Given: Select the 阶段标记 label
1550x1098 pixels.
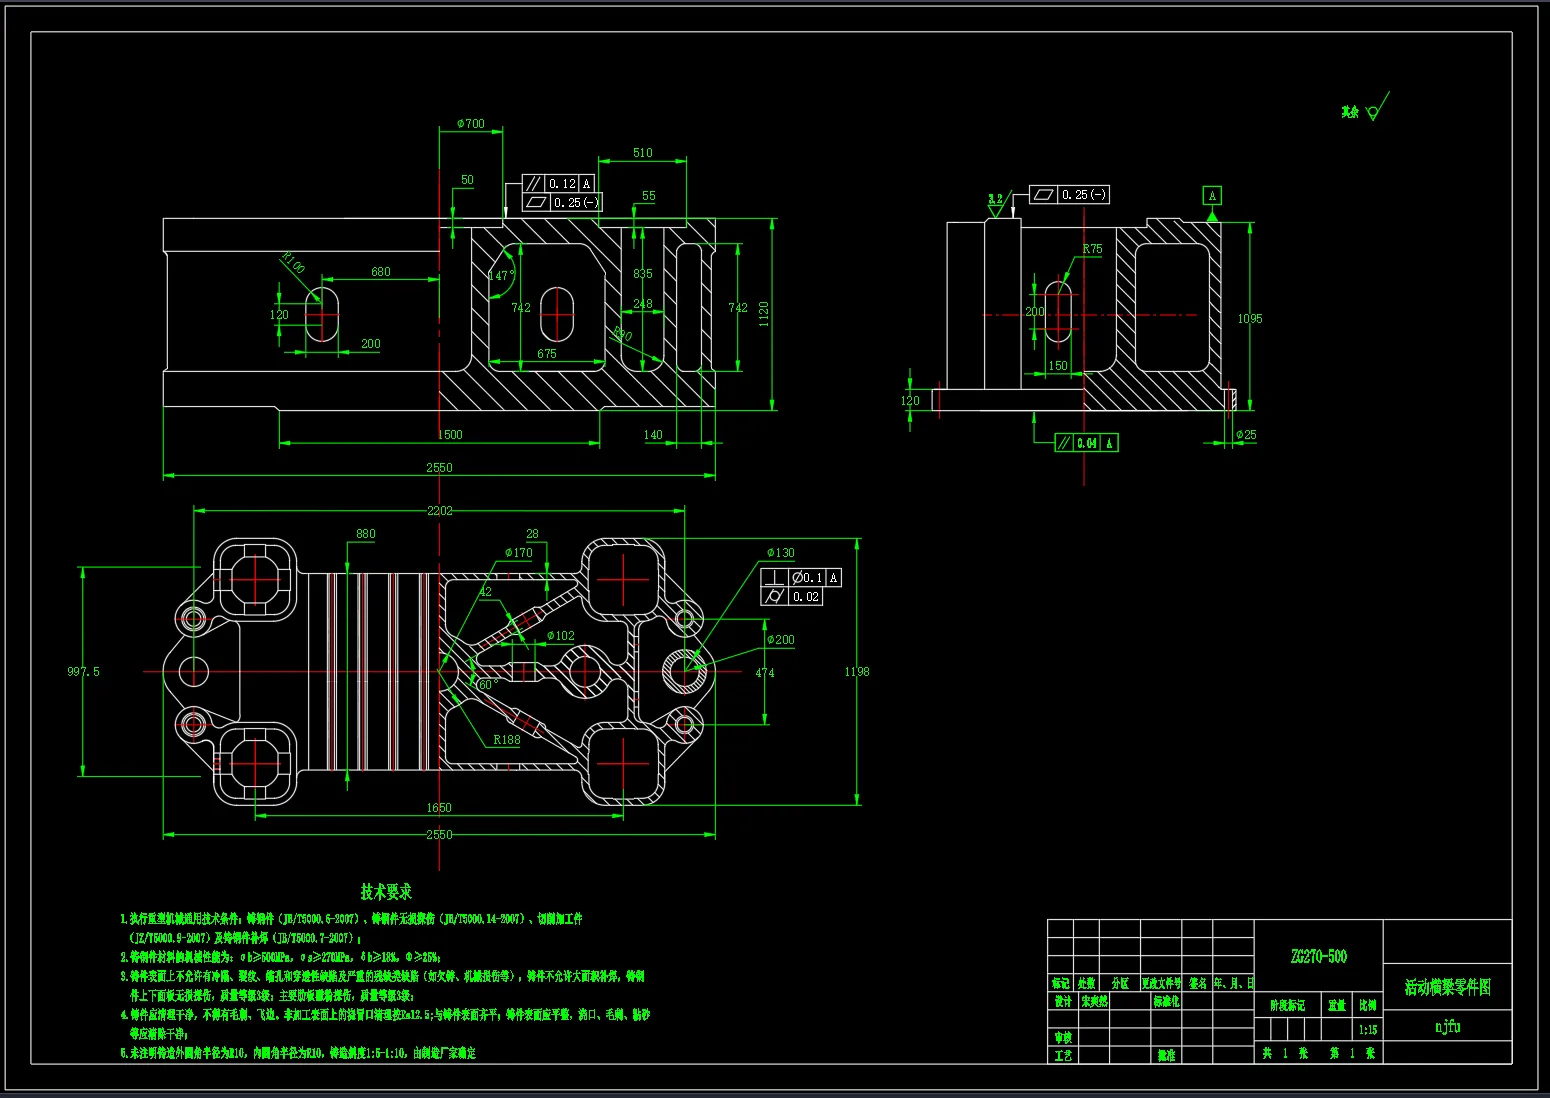Looking at the screenshot, I should (1288, 1006).
